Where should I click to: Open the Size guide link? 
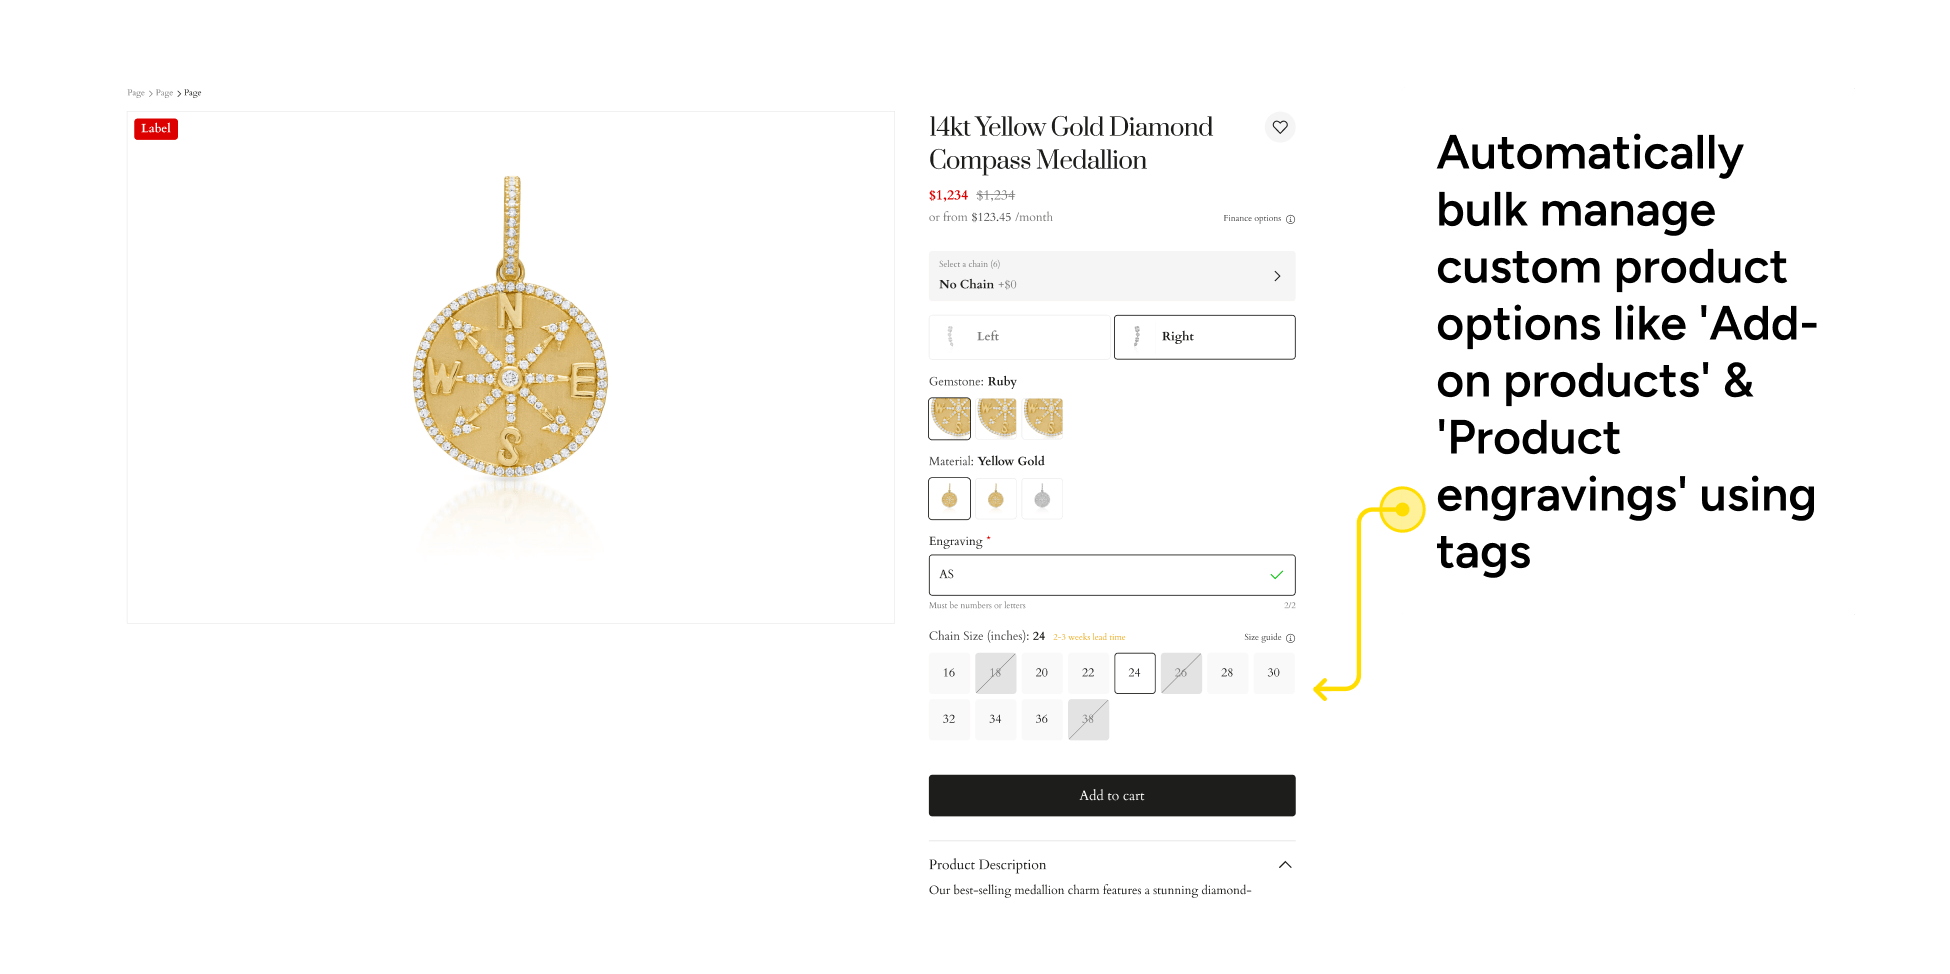pos(1262,638)
